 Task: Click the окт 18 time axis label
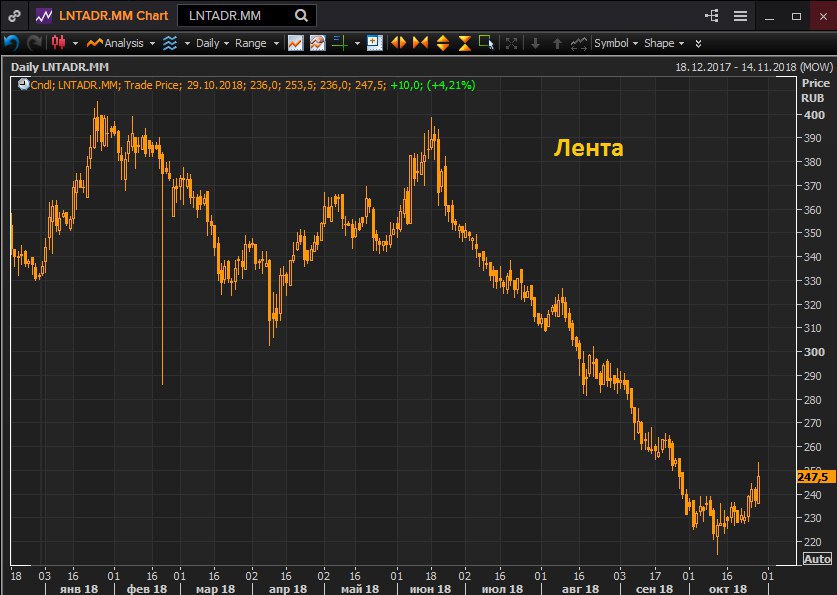(x=728, y=589)
